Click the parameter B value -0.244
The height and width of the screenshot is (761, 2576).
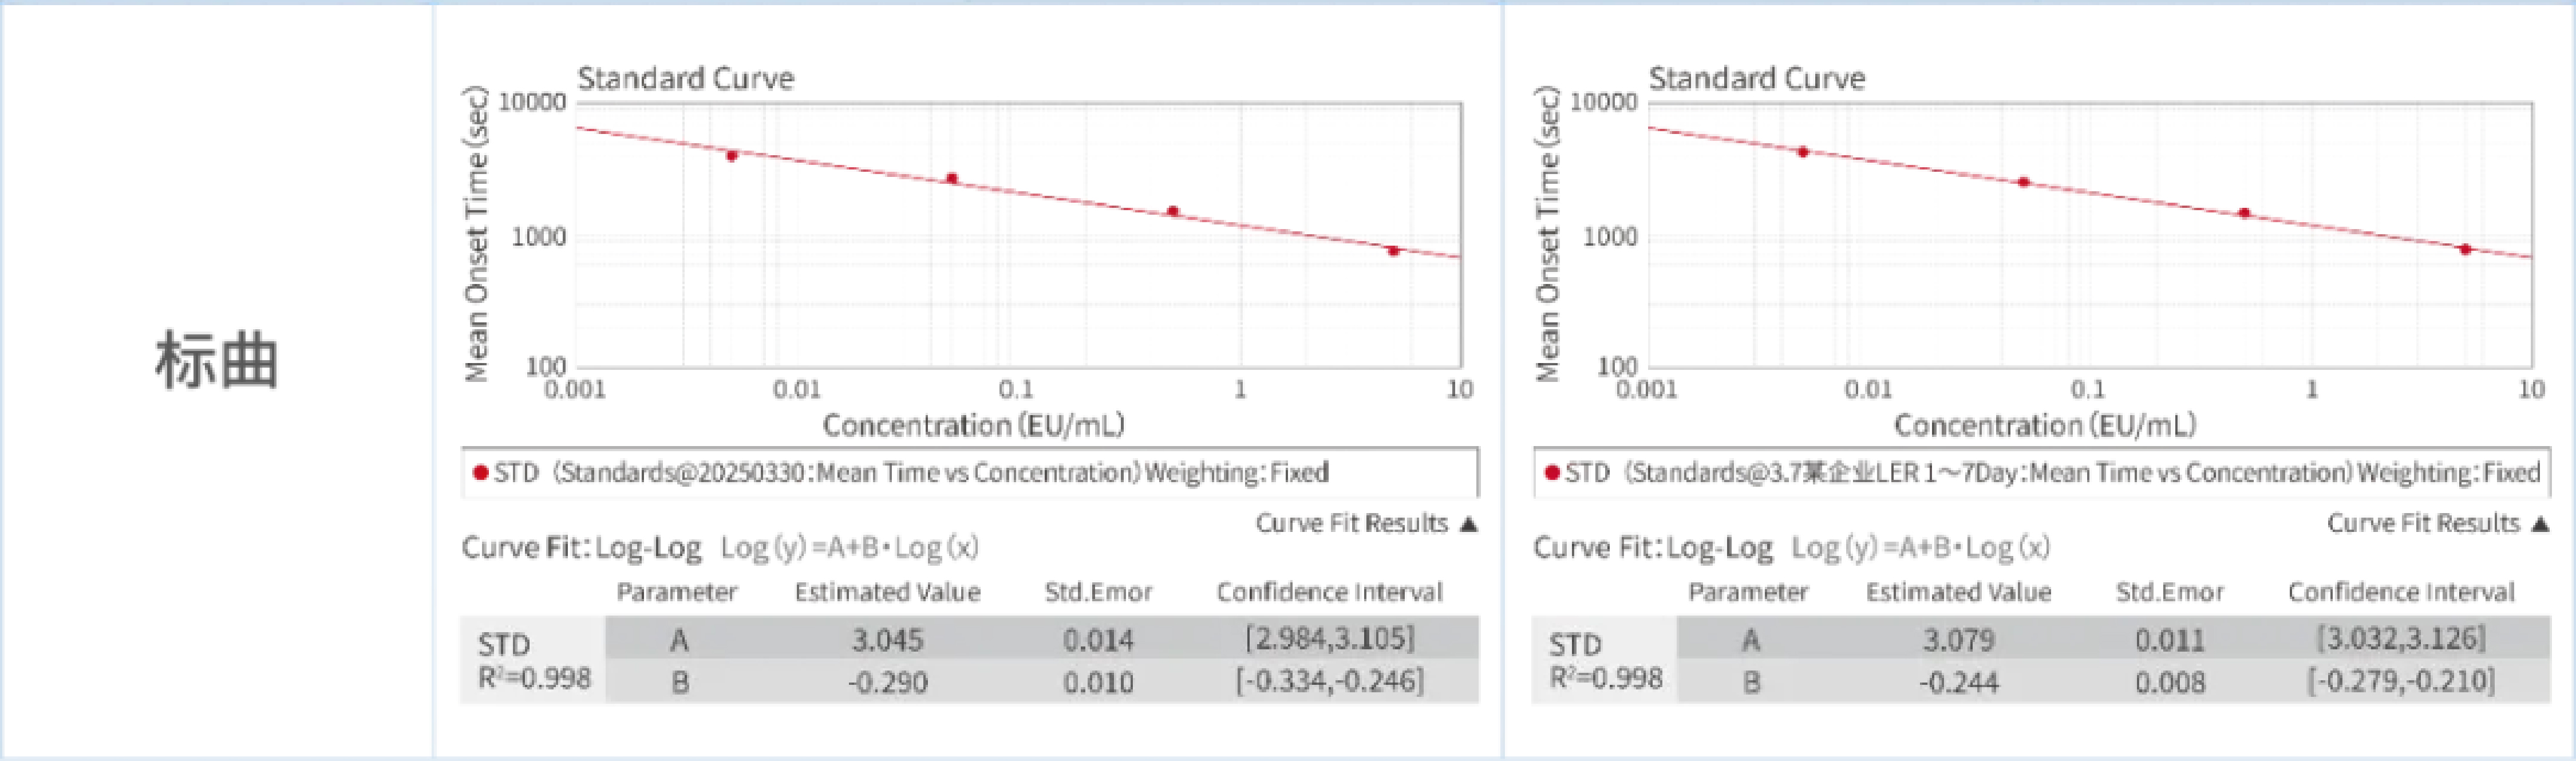(x=1958, y=682)
